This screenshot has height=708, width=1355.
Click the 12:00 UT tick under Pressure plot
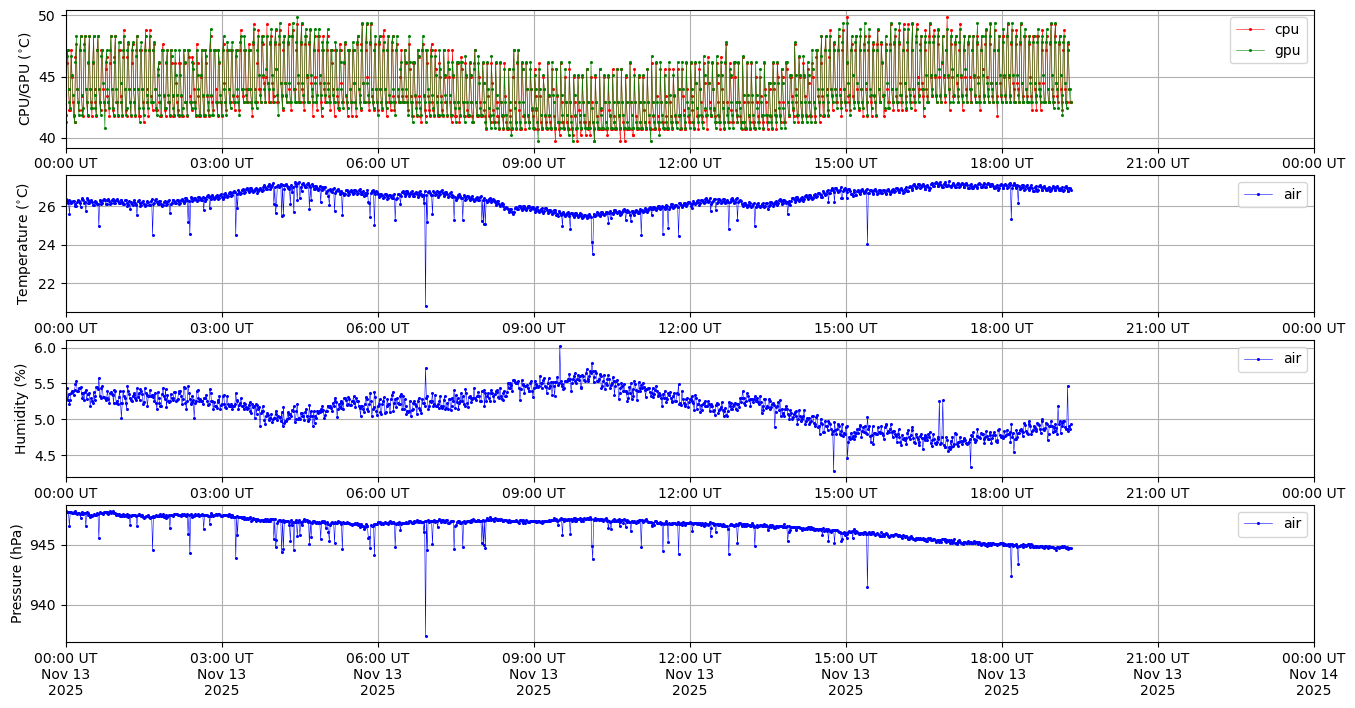(x=689, y=658)
